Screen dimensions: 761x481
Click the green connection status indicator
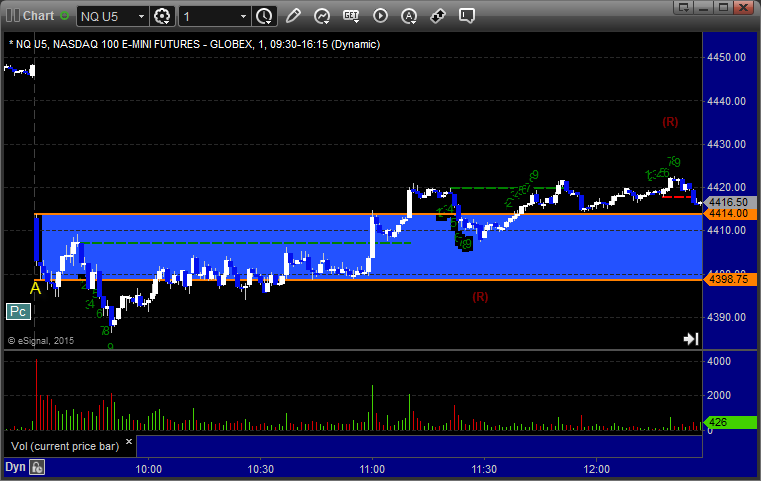click(65, 16)
